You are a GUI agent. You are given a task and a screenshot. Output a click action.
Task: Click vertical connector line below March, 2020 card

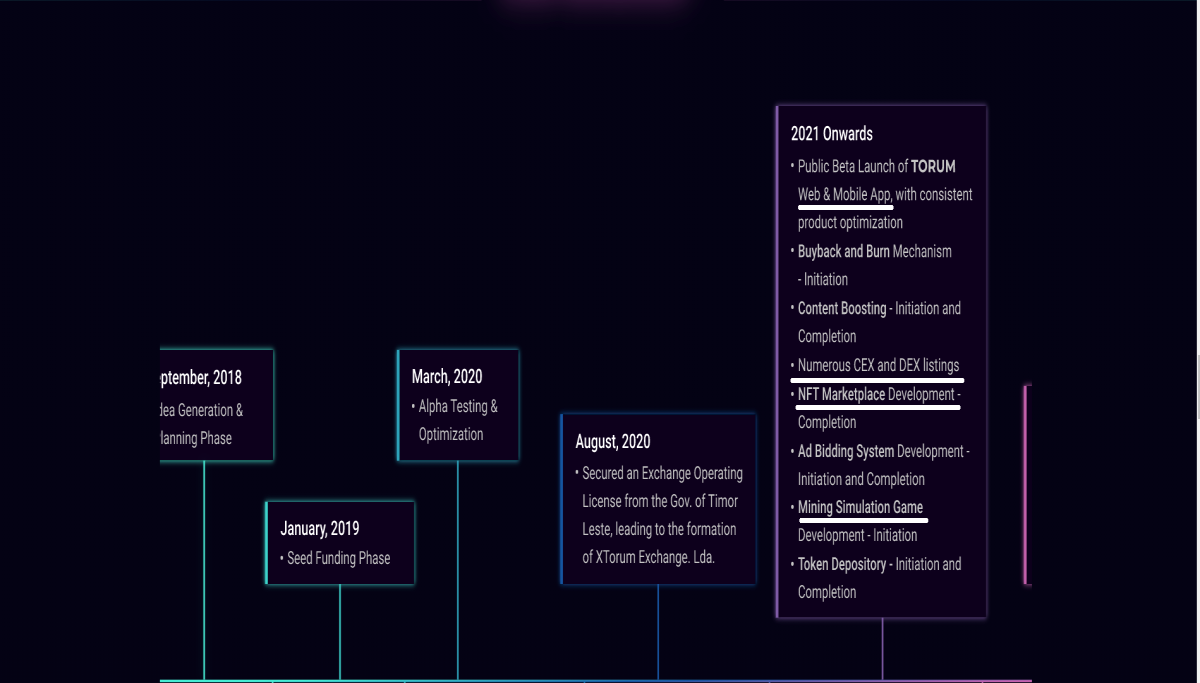458,570
